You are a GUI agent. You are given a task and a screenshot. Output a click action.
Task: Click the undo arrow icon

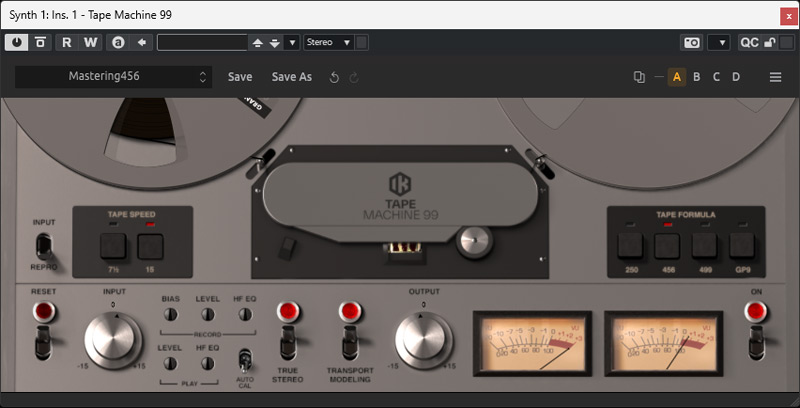pyautogui.click(x=334, y=77)
